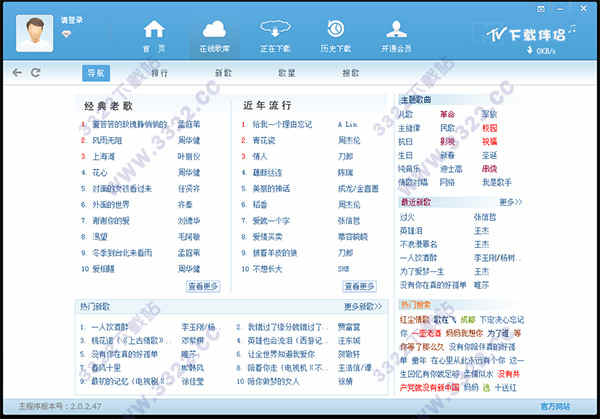Select song 稻香
Screen dimensions: 600x419
pos(260,205)
